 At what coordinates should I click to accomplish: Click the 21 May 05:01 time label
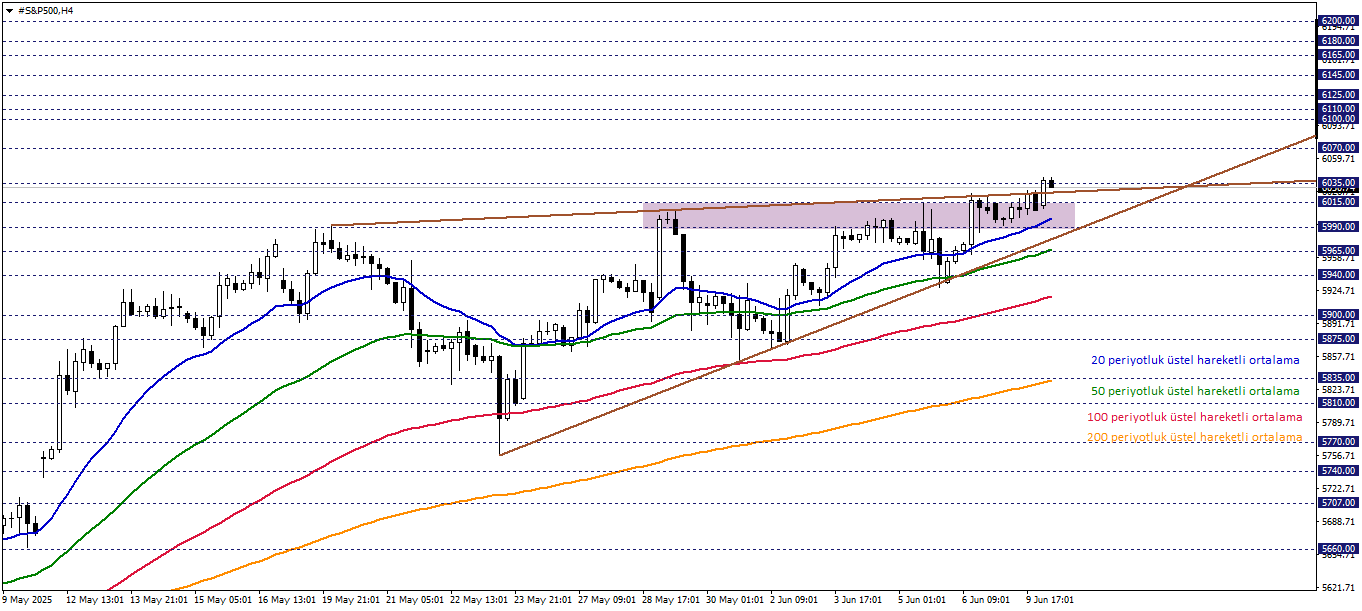point(415,601)
